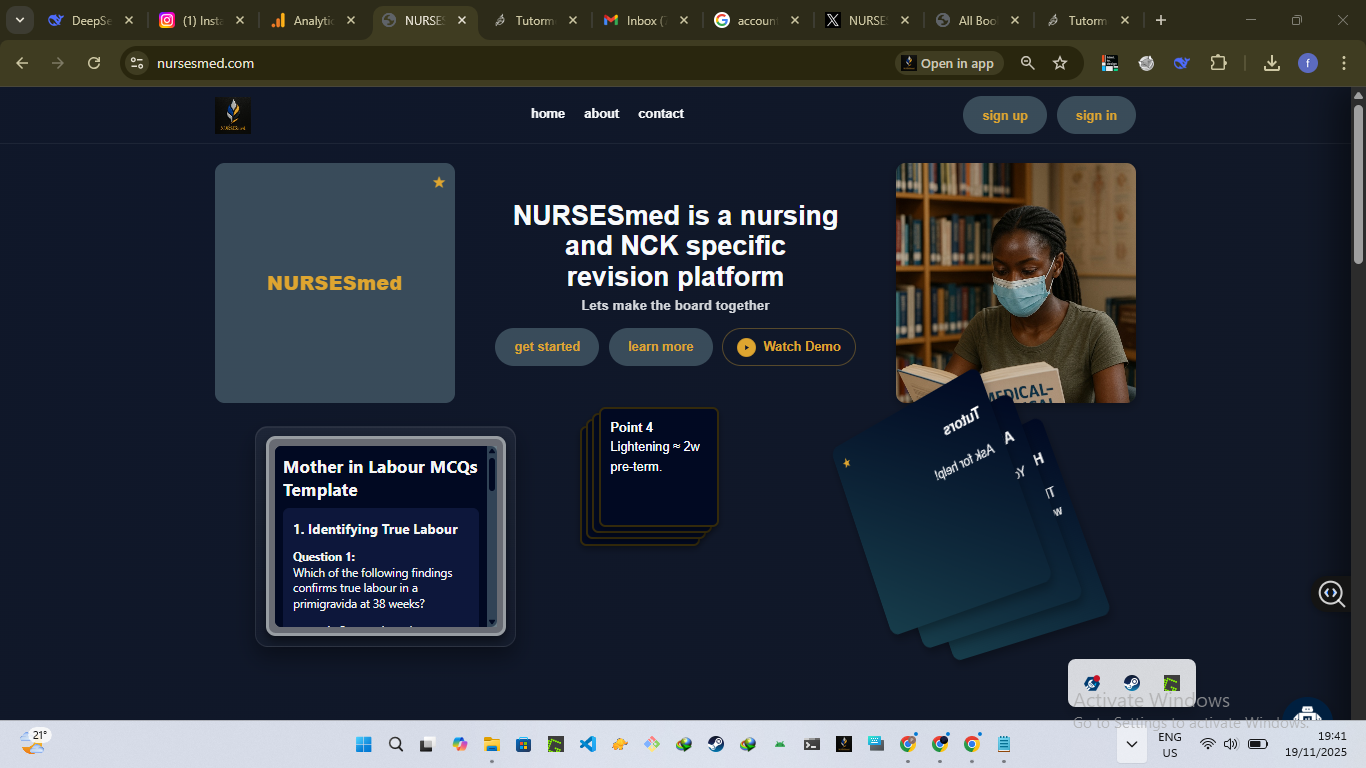Click the zoom magnifier icon in address bar

(1028, 63)
